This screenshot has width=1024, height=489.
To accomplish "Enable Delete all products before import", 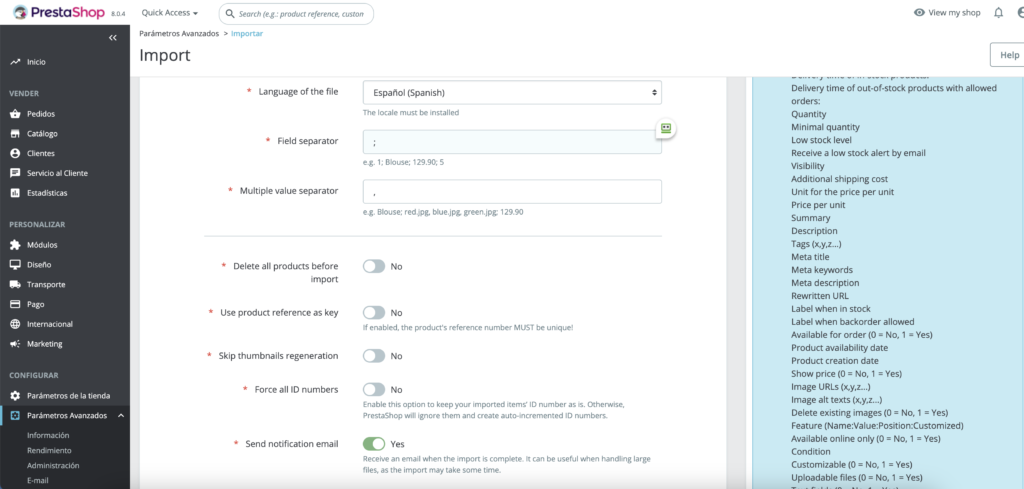I will click(x=374, y=267).
